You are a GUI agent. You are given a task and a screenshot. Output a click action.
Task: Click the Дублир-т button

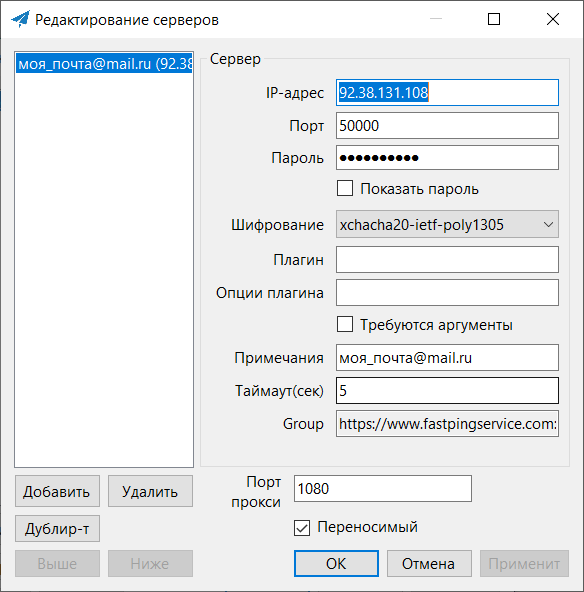(x=57, y=529)
